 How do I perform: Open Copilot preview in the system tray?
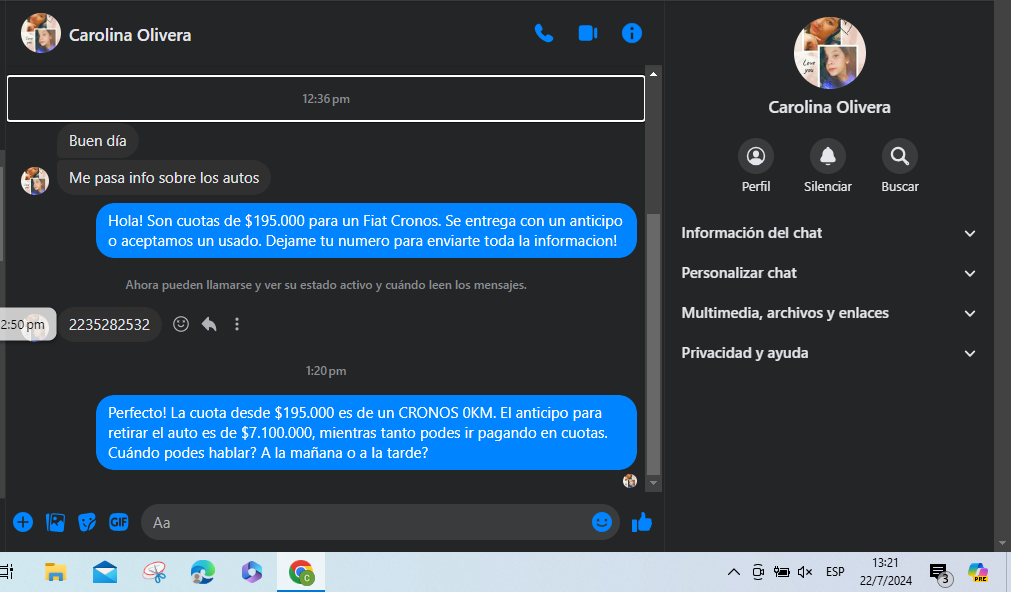[977, 572]
